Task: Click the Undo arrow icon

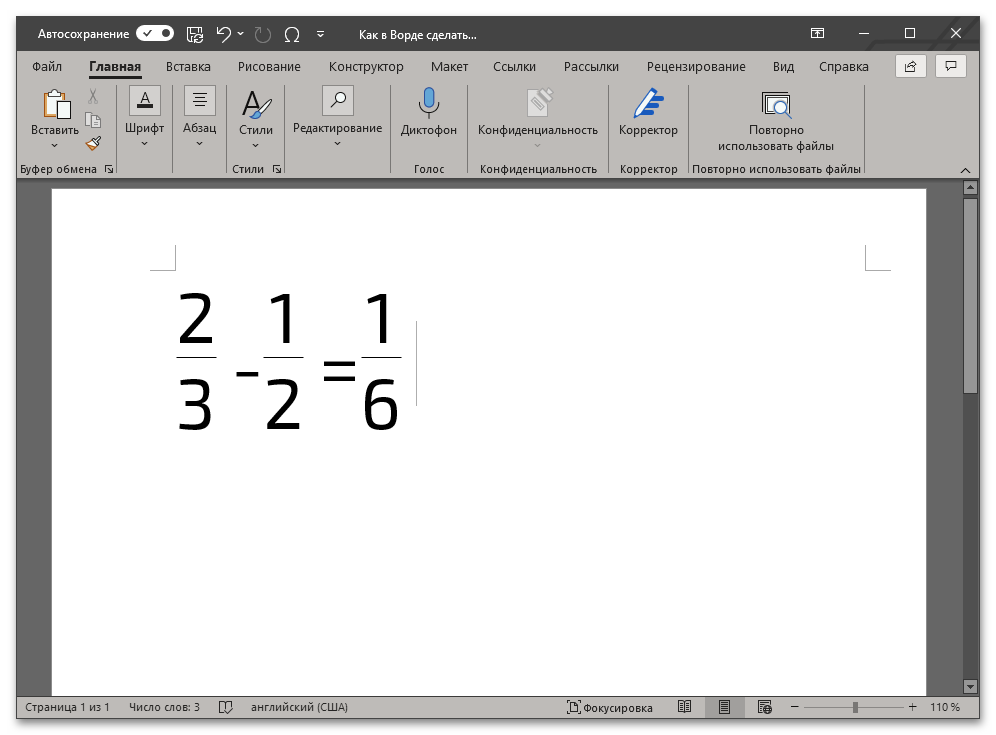Action: point(224,34)
